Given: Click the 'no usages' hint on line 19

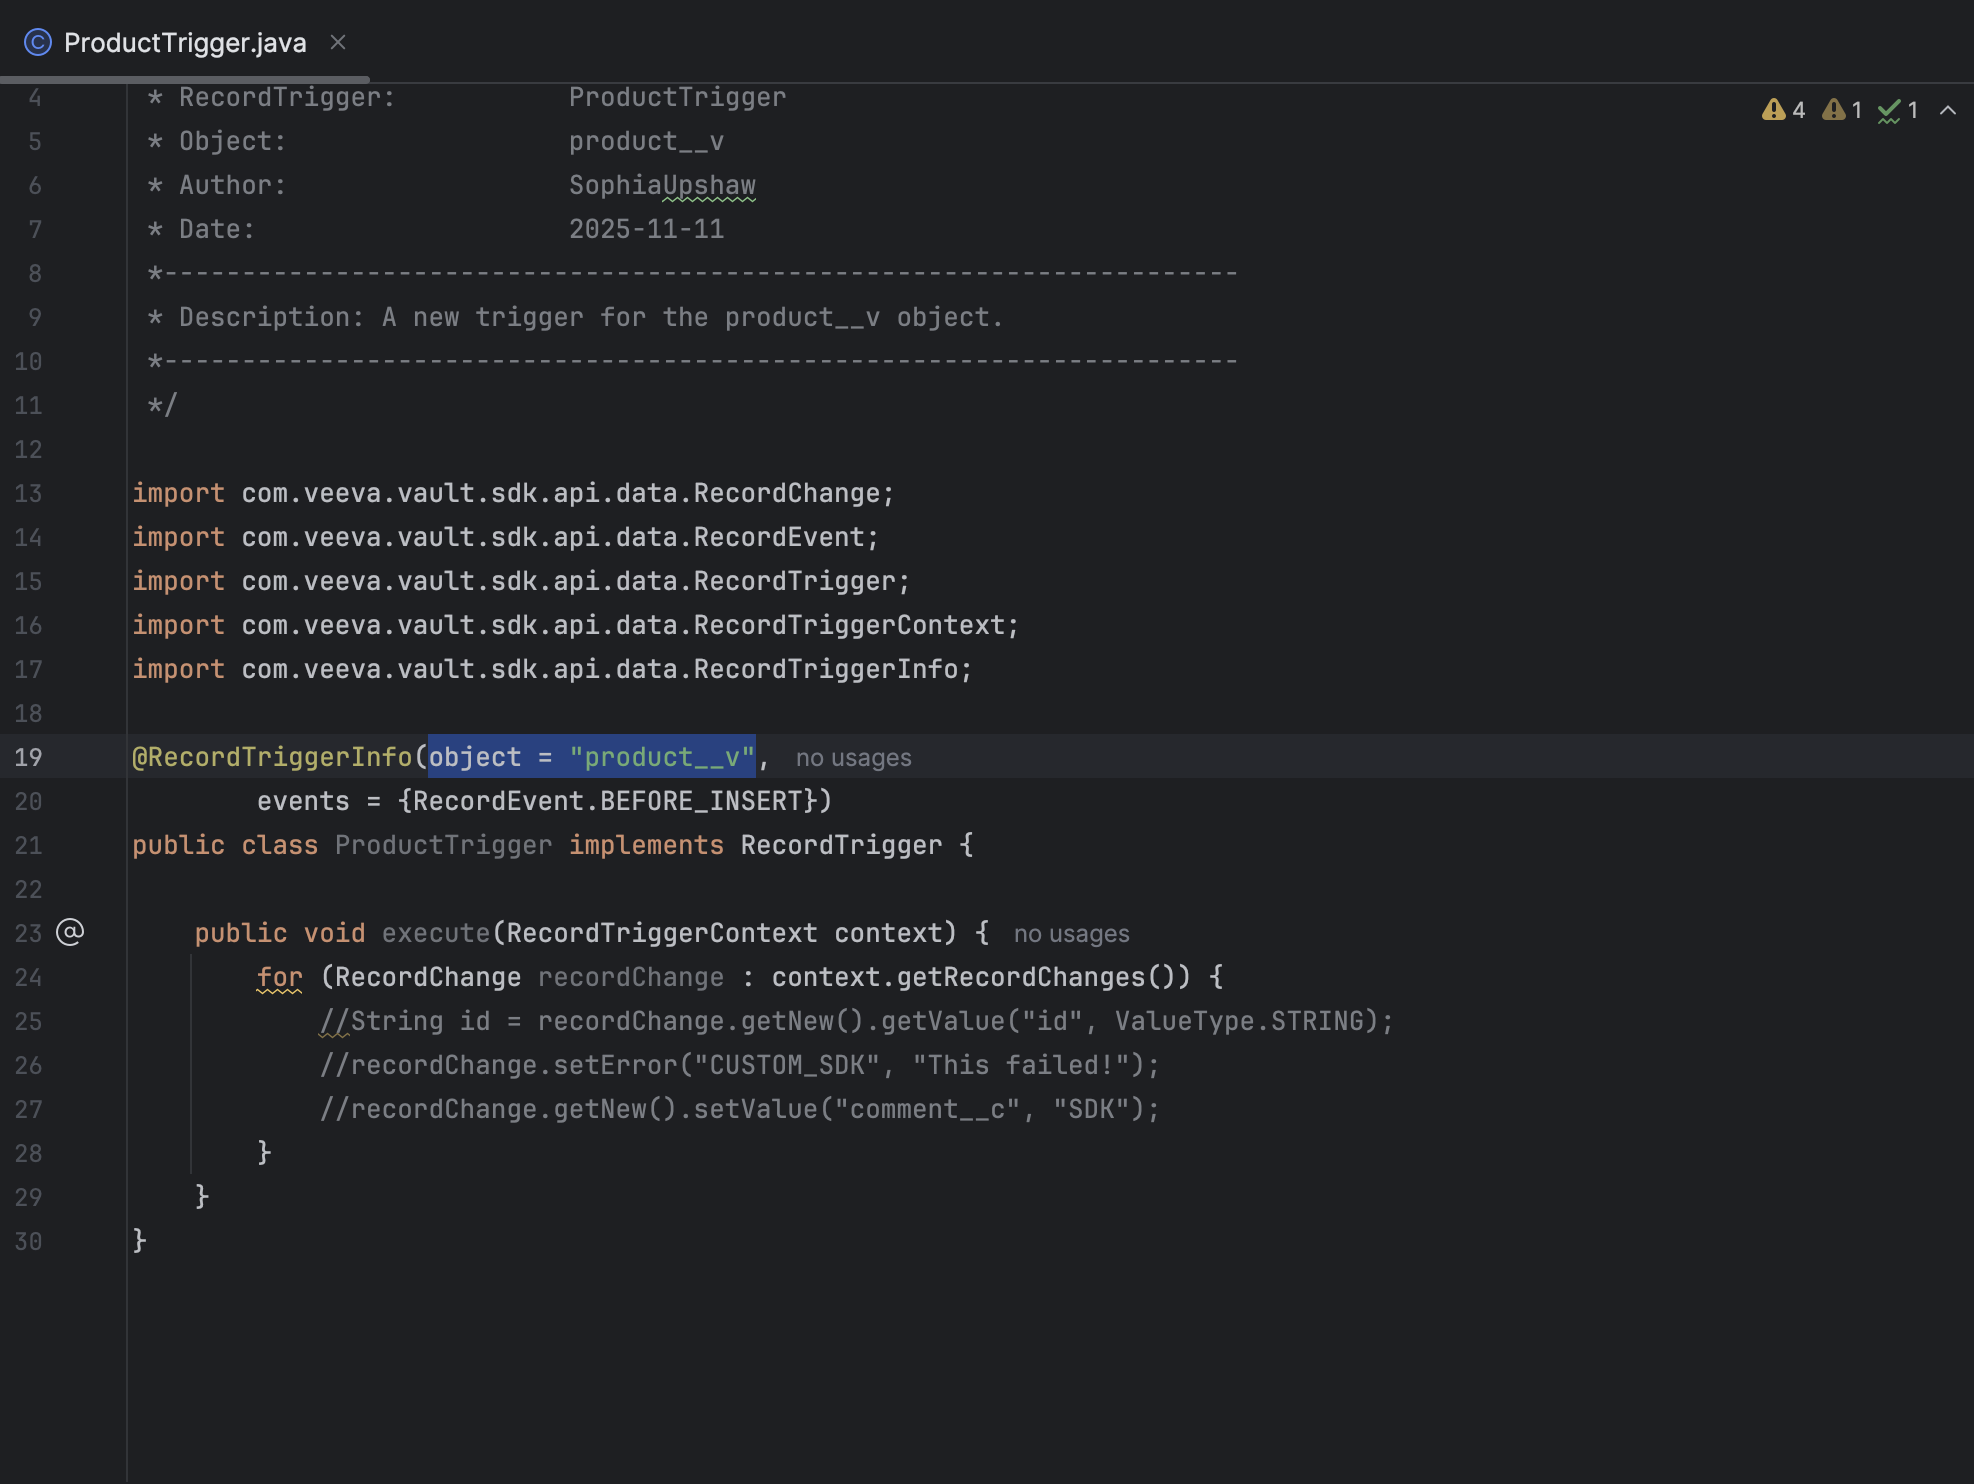Looking at the screenshot, I should click(x=853, y=758).
